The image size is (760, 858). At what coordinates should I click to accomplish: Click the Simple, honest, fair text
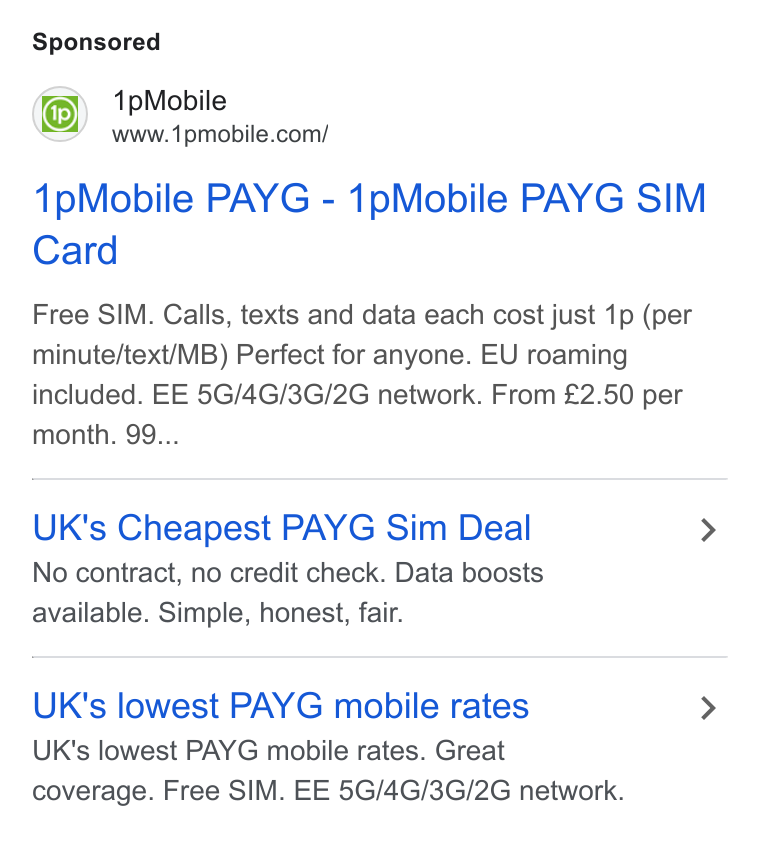281,613
